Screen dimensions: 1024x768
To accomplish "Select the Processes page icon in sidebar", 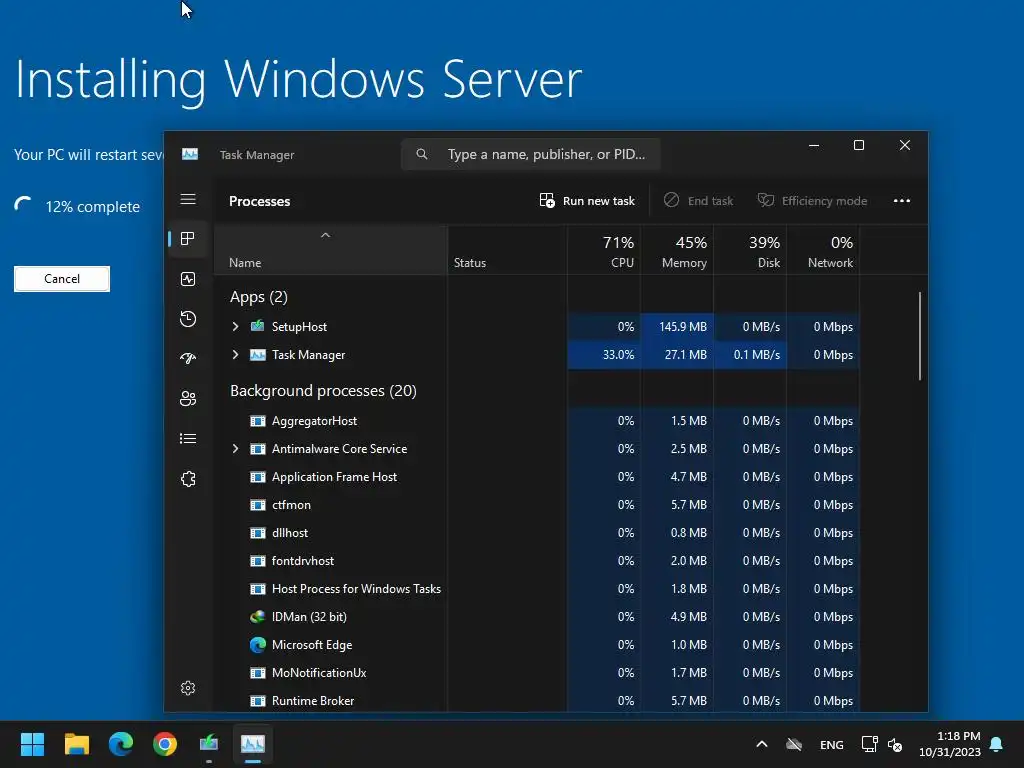I will (188, 238).
